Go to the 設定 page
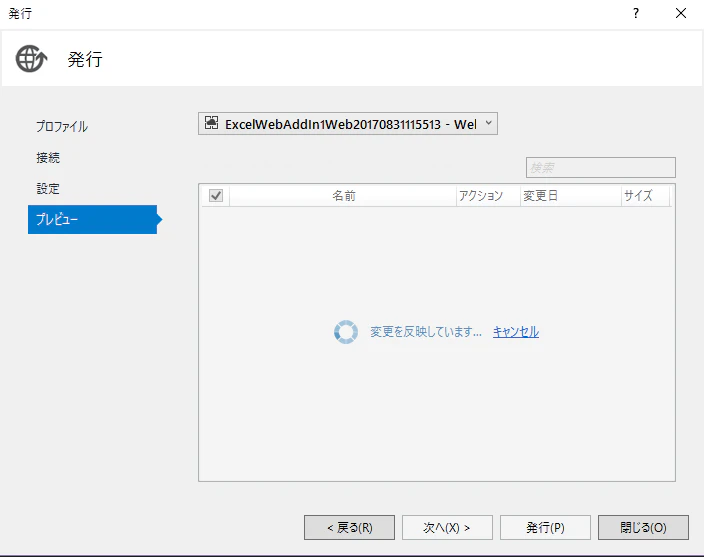704x557 pixels. pos(48,189)
